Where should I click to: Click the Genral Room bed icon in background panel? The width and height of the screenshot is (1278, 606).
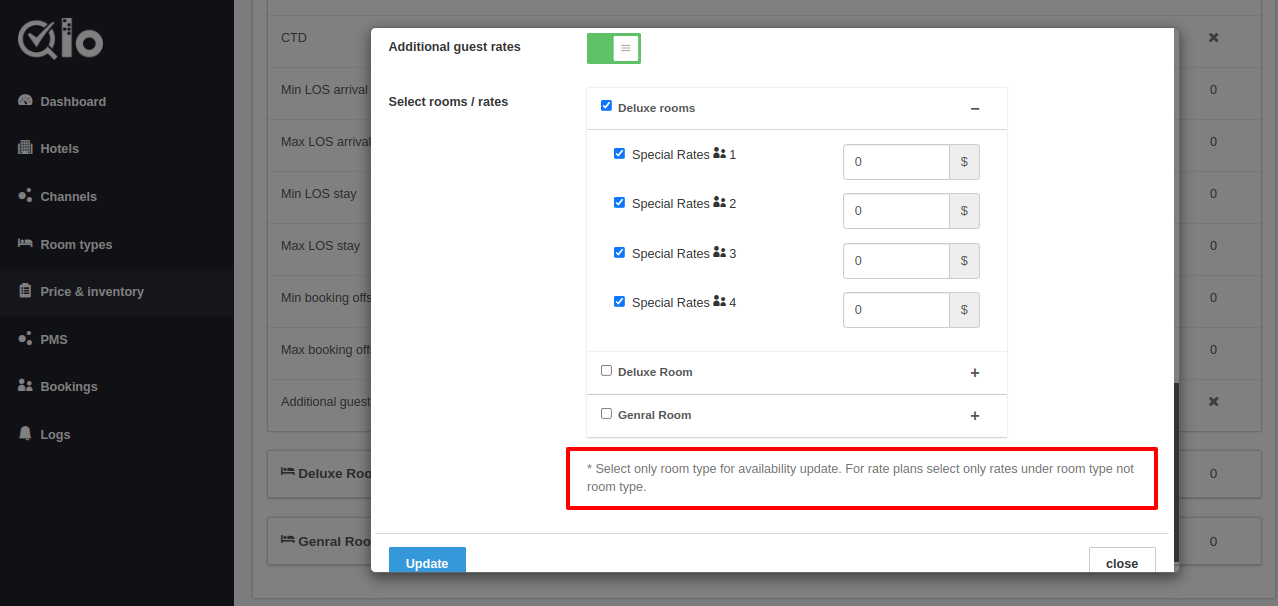coord(287,541)
